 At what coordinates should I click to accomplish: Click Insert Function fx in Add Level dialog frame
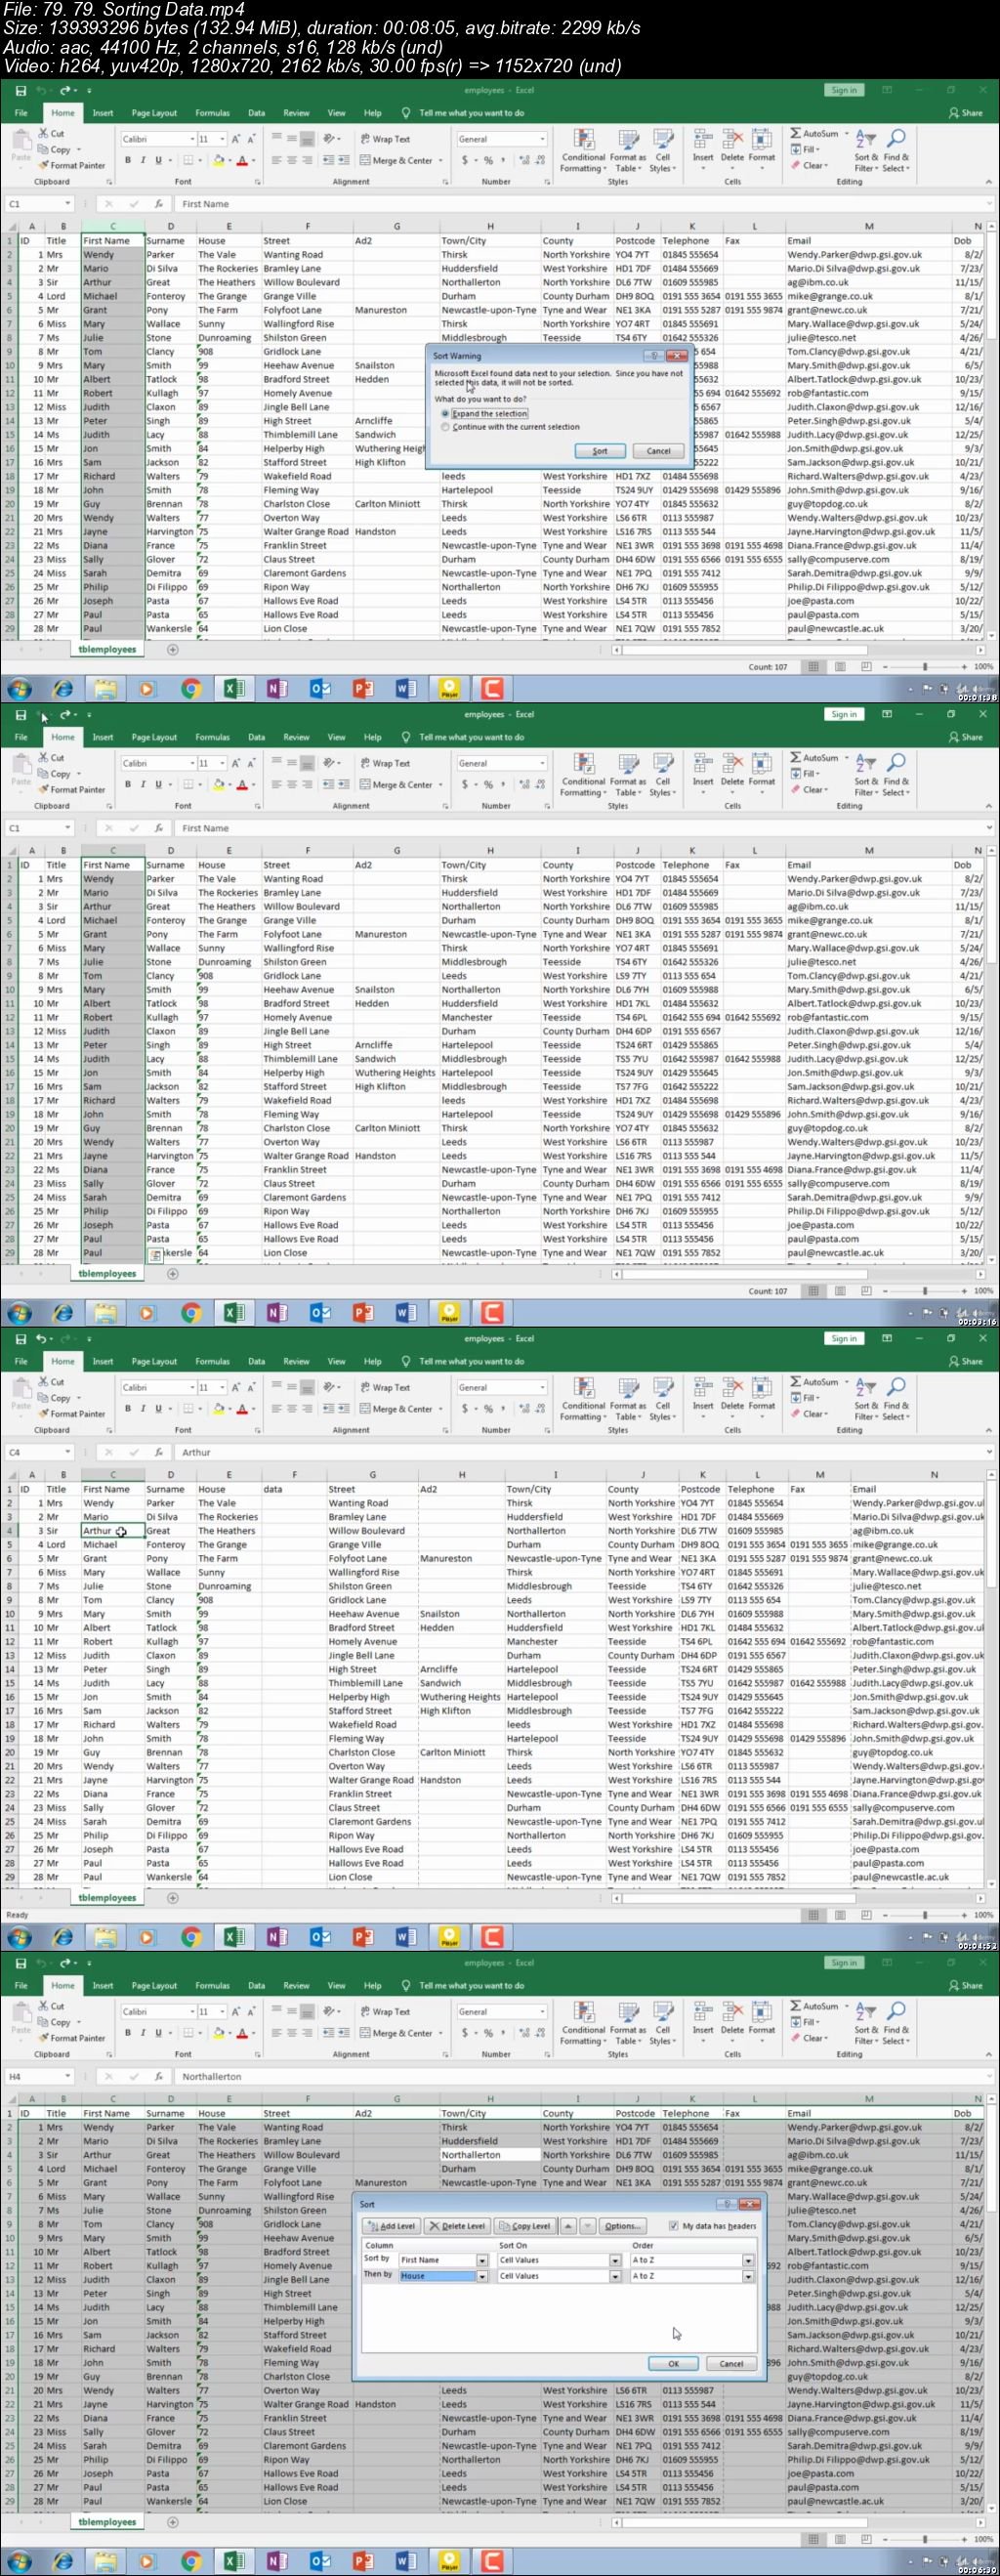[159, 2077]
